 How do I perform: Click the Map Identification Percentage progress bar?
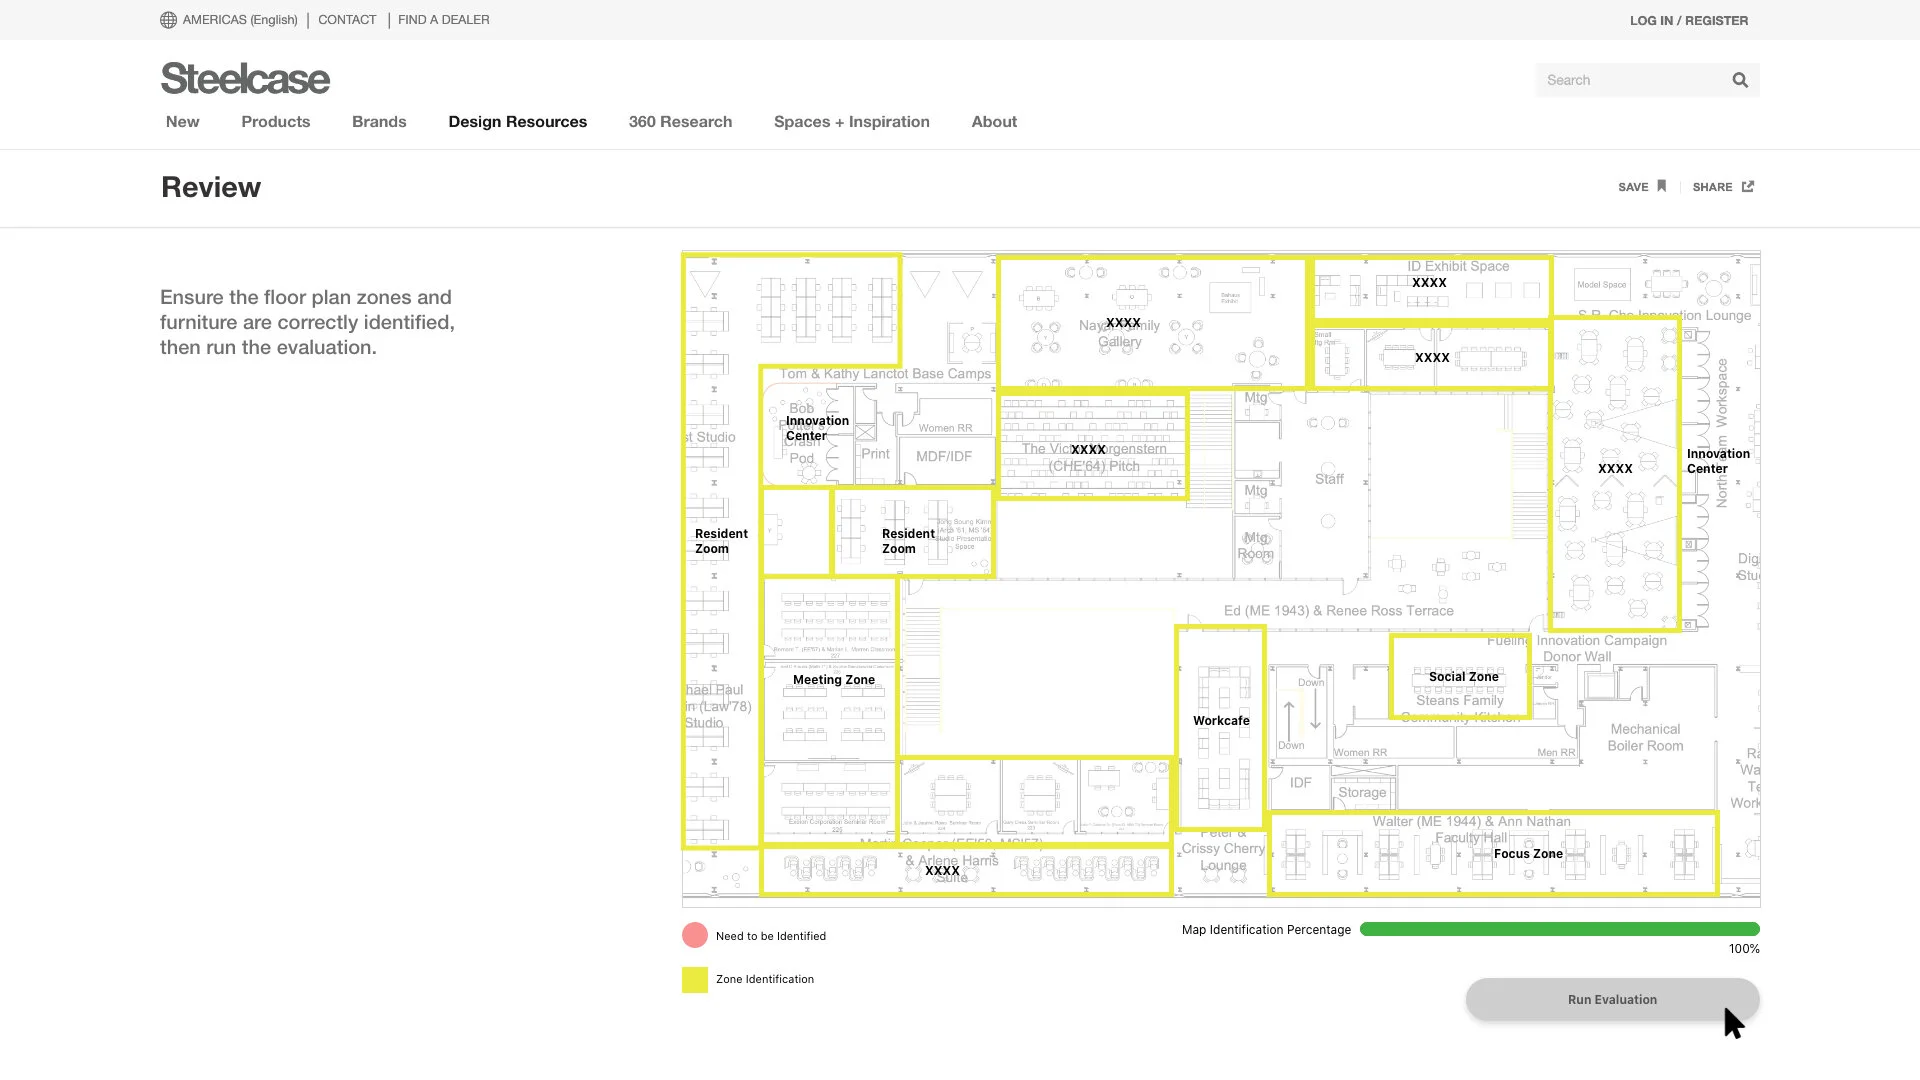pos(1559,930)
